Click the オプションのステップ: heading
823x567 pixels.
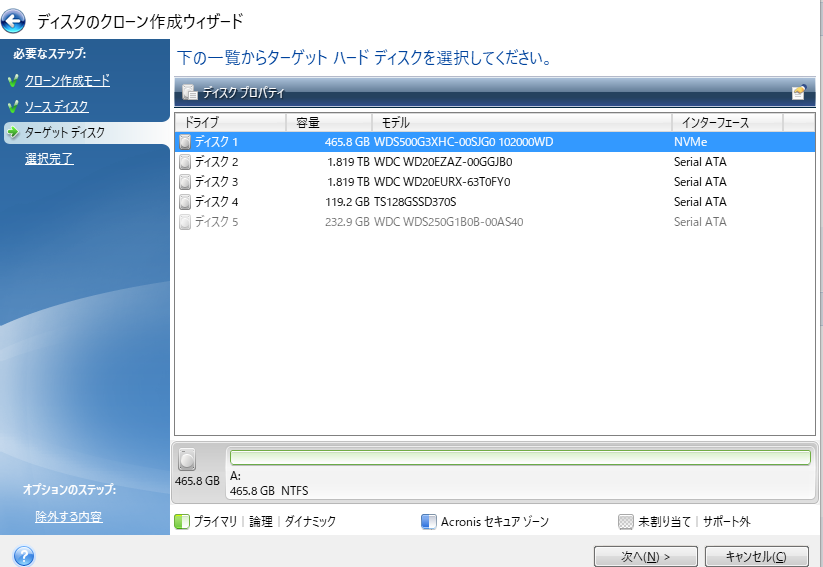click(69, 489)
